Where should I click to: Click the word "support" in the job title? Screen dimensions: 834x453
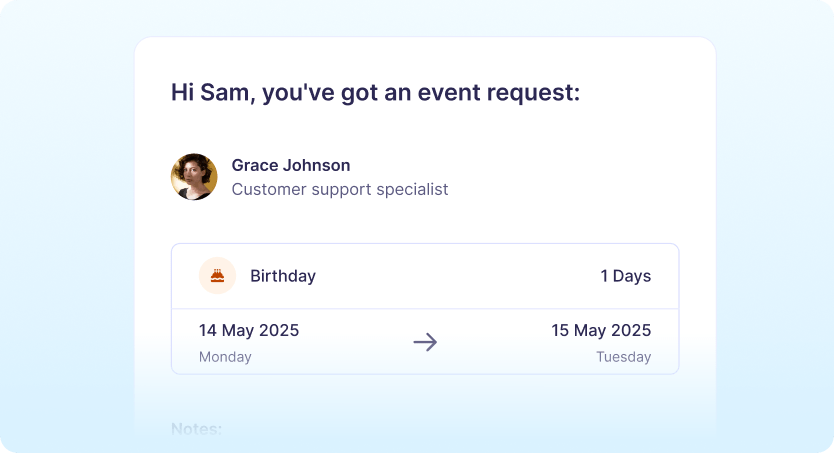click(x=340, y=189)
